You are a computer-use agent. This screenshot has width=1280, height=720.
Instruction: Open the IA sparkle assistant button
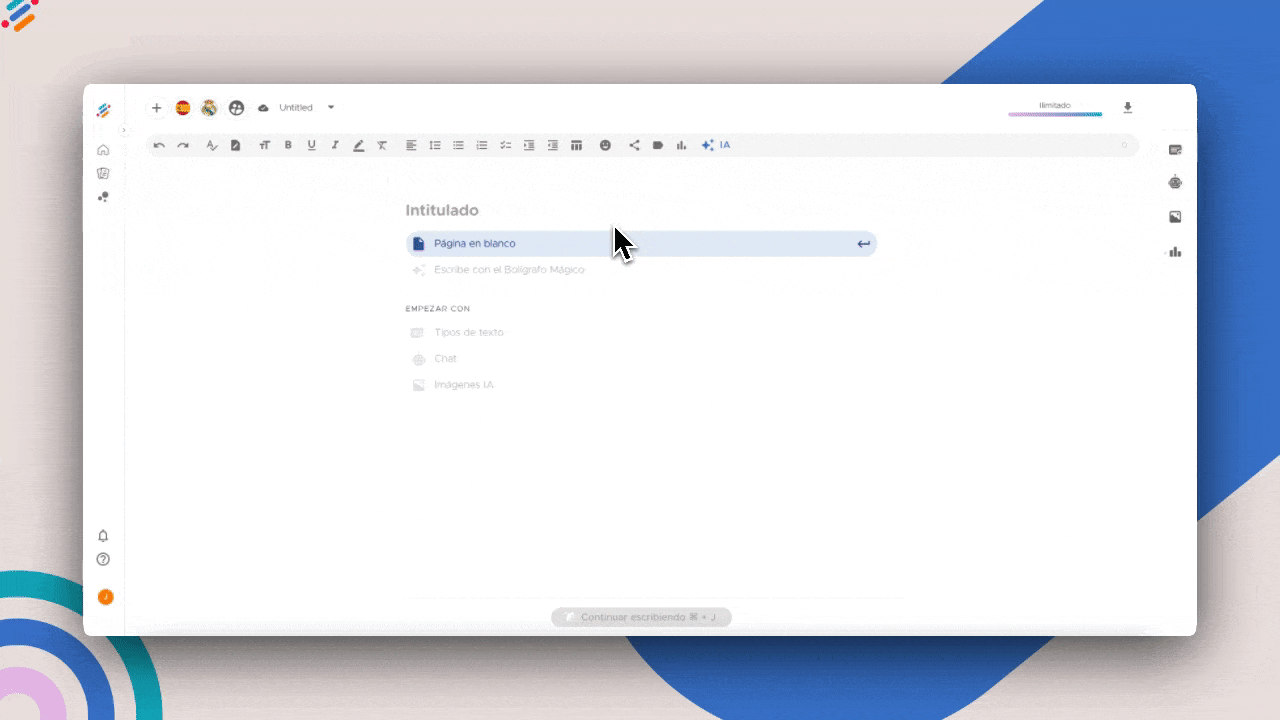coord(716,145)
